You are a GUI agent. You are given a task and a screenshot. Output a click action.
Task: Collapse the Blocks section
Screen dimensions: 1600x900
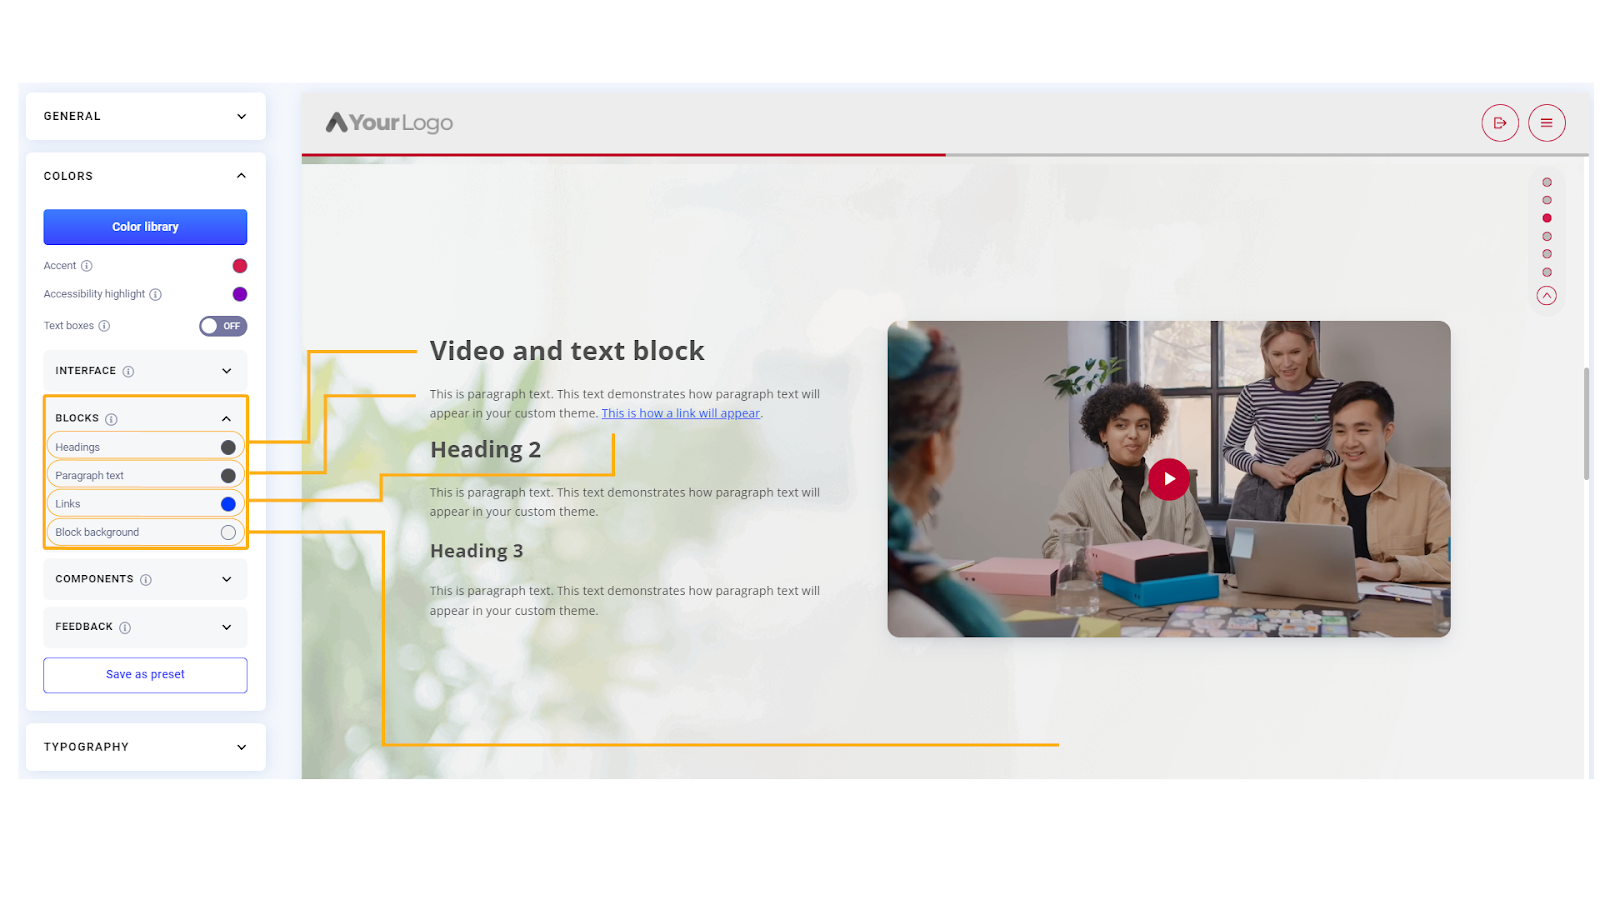coord(226,419)
